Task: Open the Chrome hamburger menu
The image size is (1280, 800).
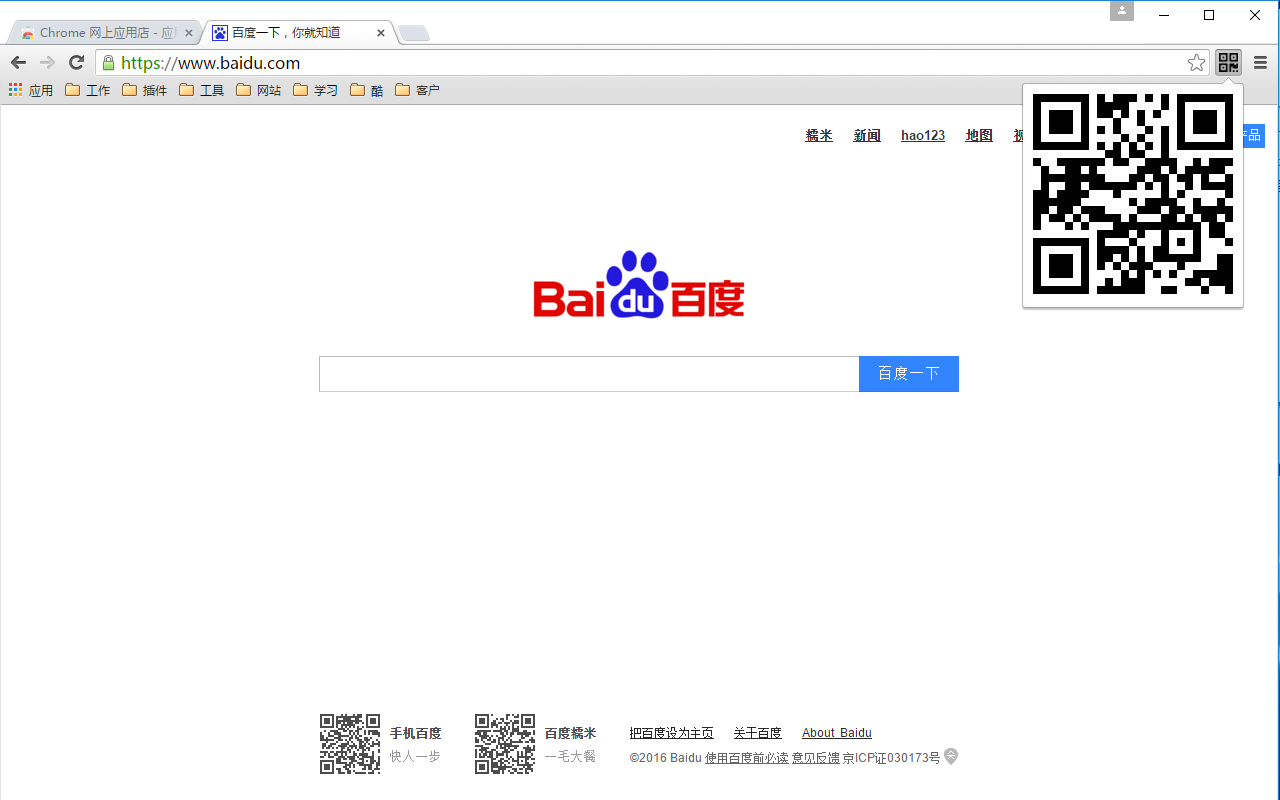Action: click(x=1260, y=63)
